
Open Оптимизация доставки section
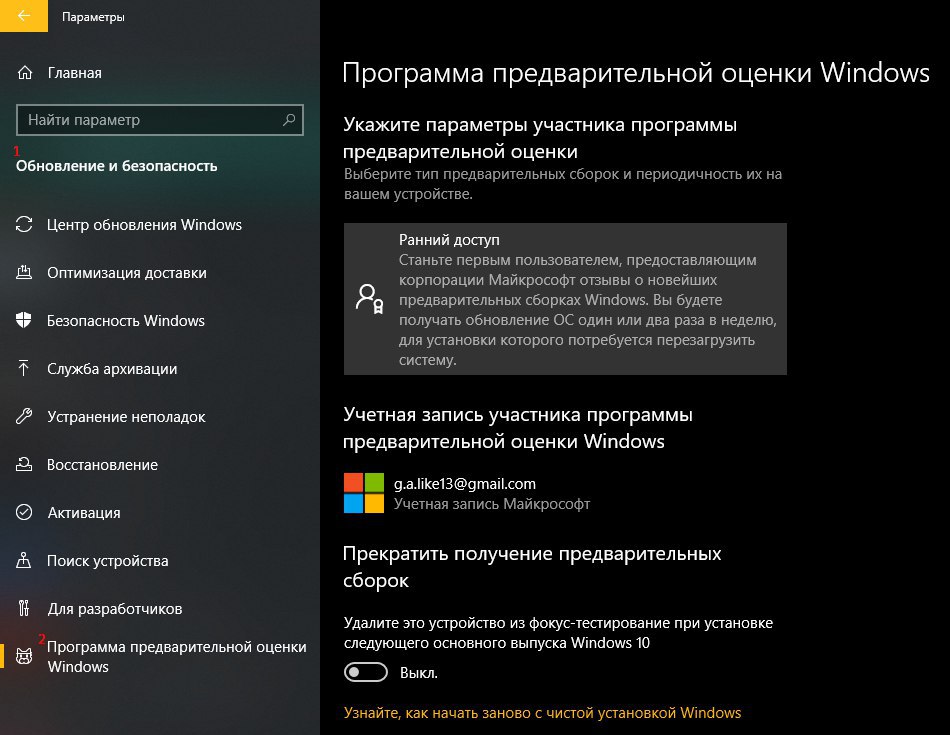pyautogui.click(x=127, y=273)
